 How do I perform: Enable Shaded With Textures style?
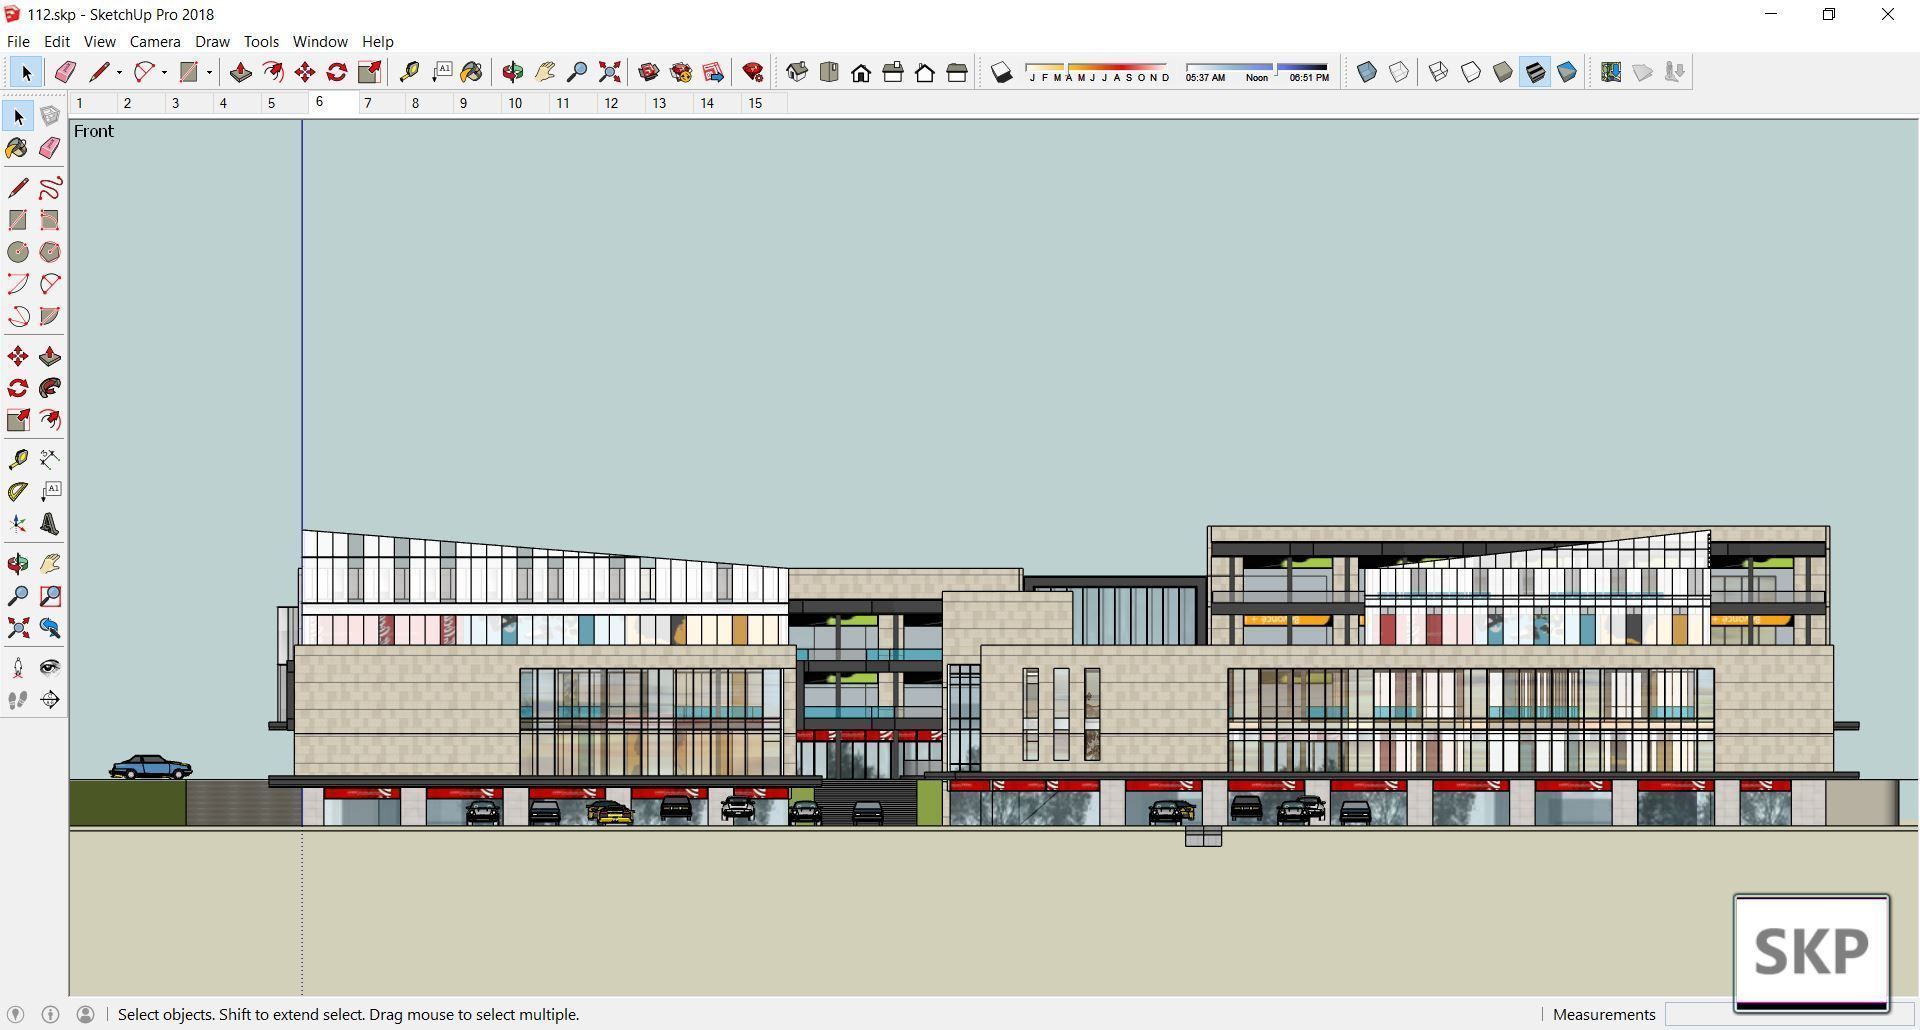point(1535,72)
